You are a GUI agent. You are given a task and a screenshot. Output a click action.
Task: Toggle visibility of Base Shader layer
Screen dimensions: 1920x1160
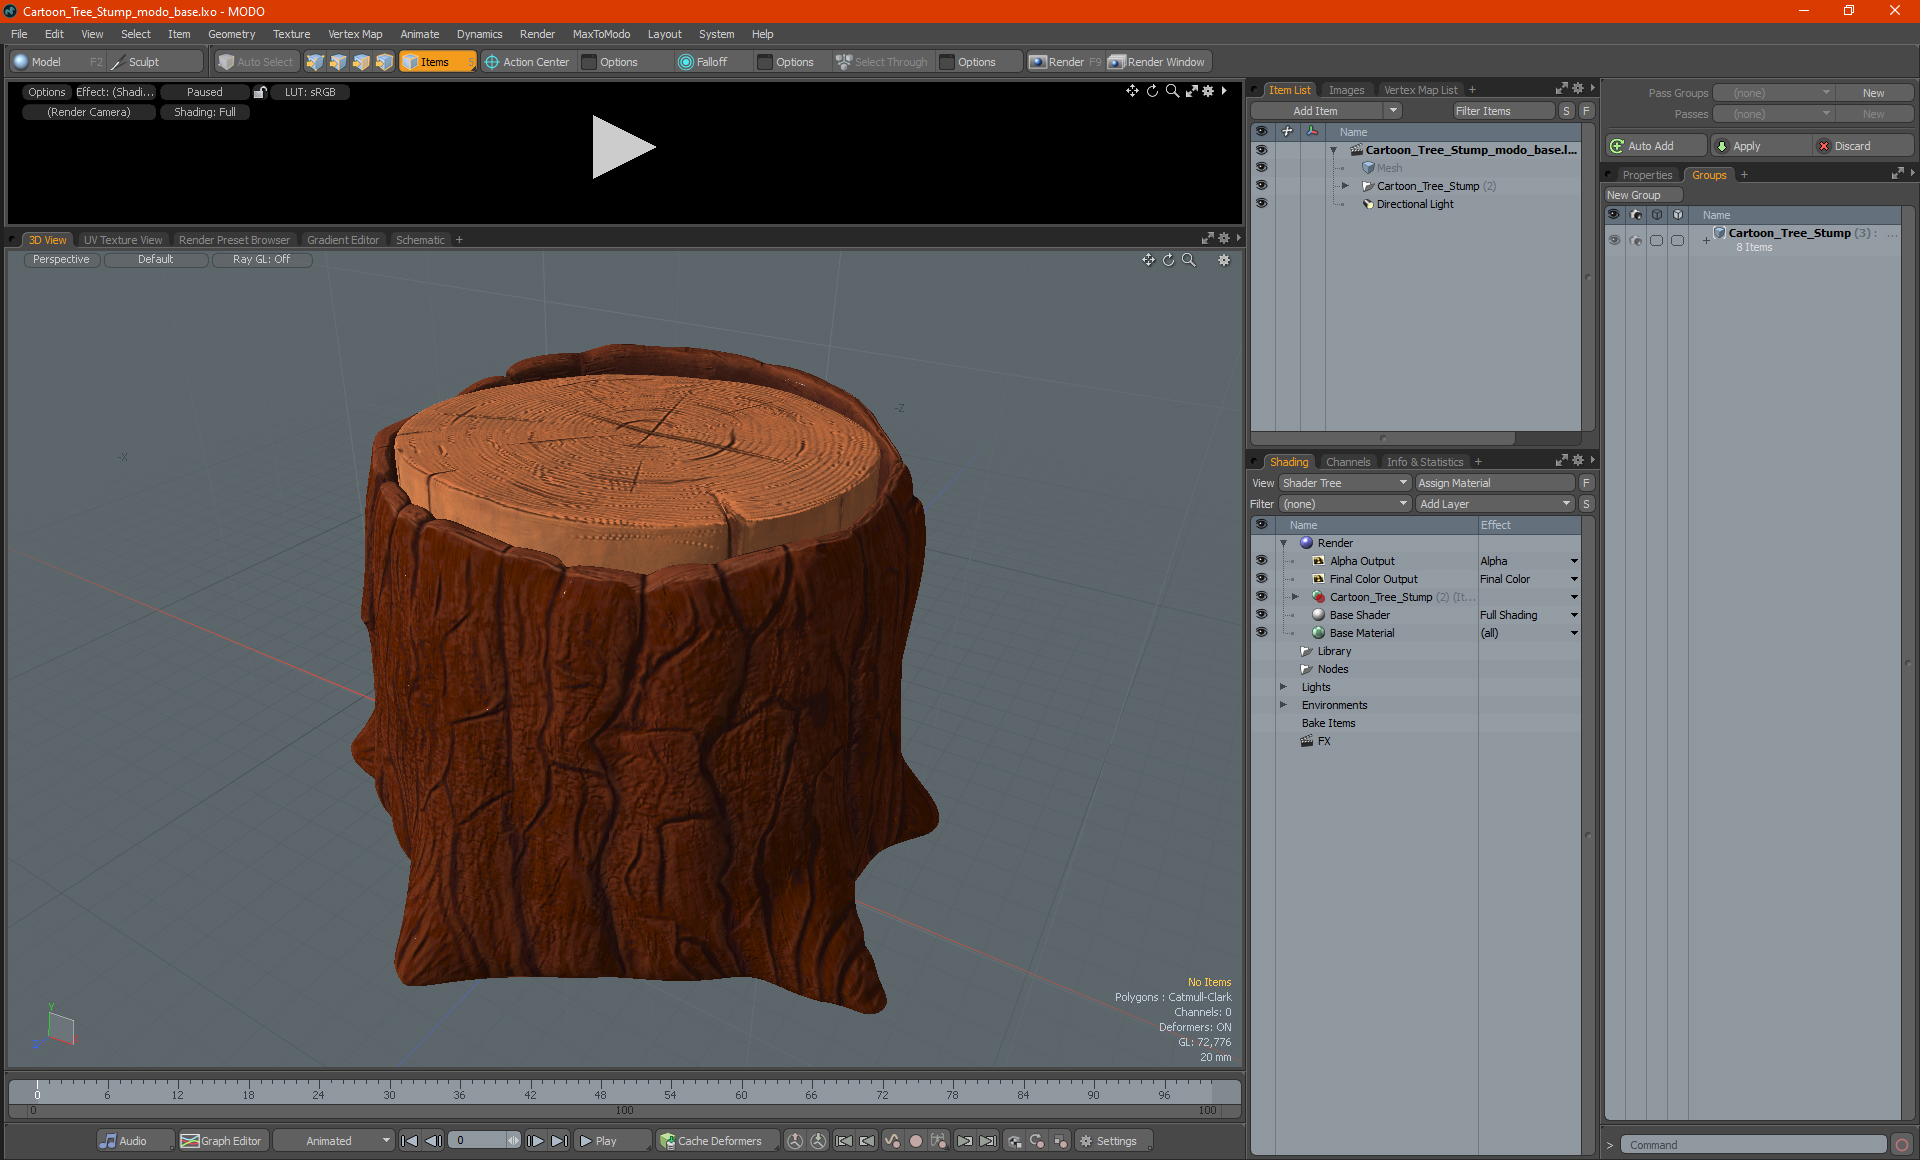point(1261,615)
